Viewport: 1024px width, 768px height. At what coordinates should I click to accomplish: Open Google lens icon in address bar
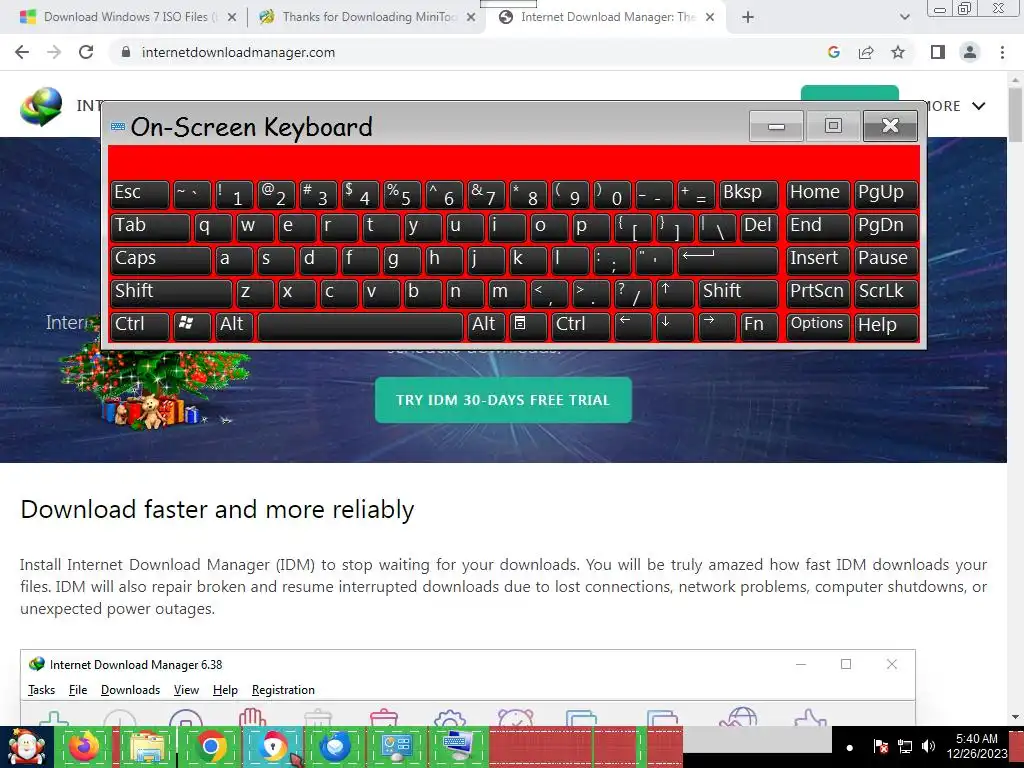pos(833,52)
